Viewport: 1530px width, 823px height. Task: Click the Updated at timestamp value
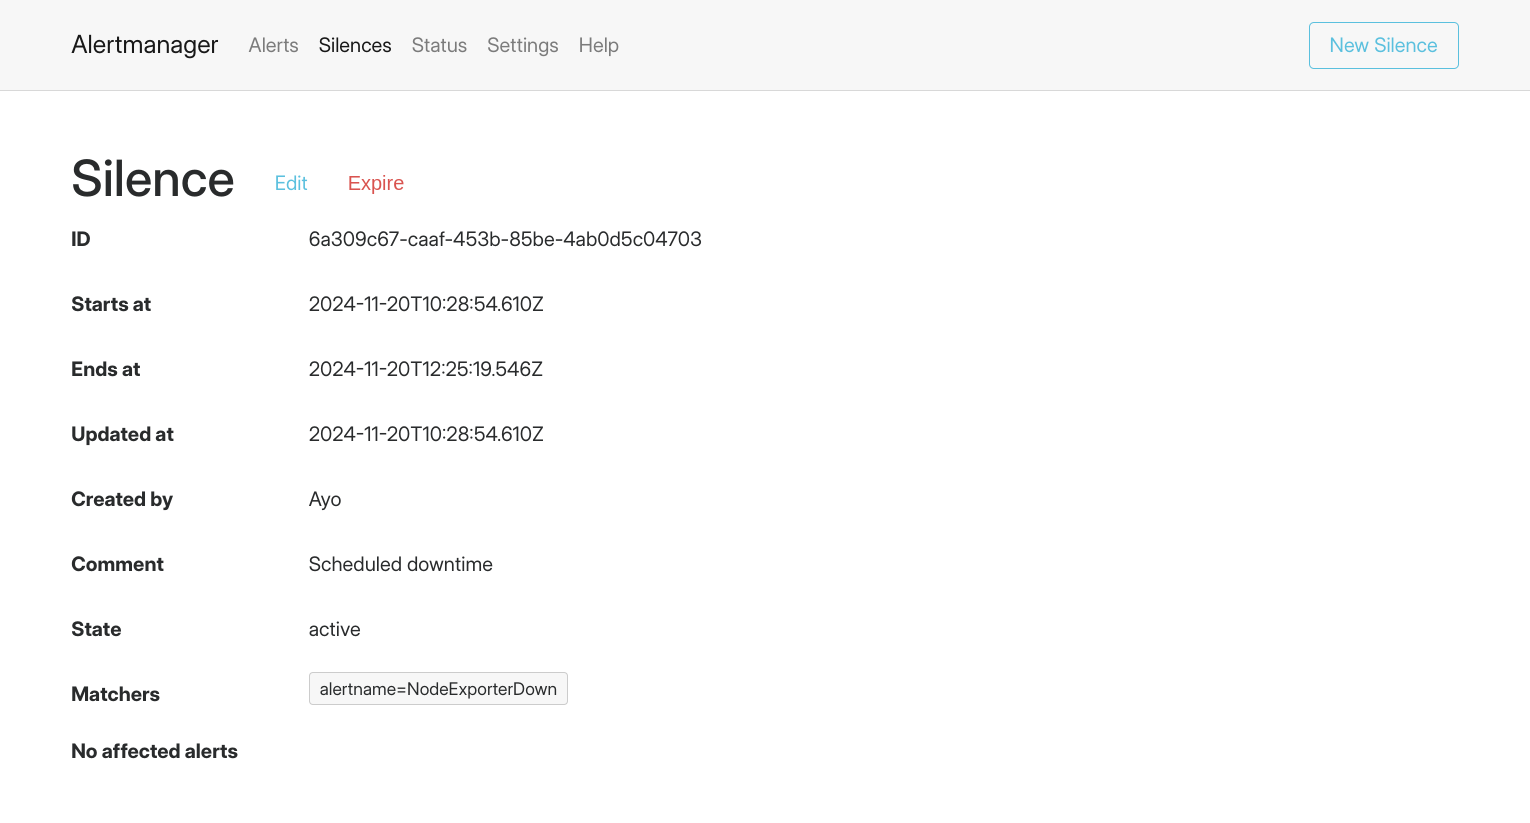click(x=426, y=434)
